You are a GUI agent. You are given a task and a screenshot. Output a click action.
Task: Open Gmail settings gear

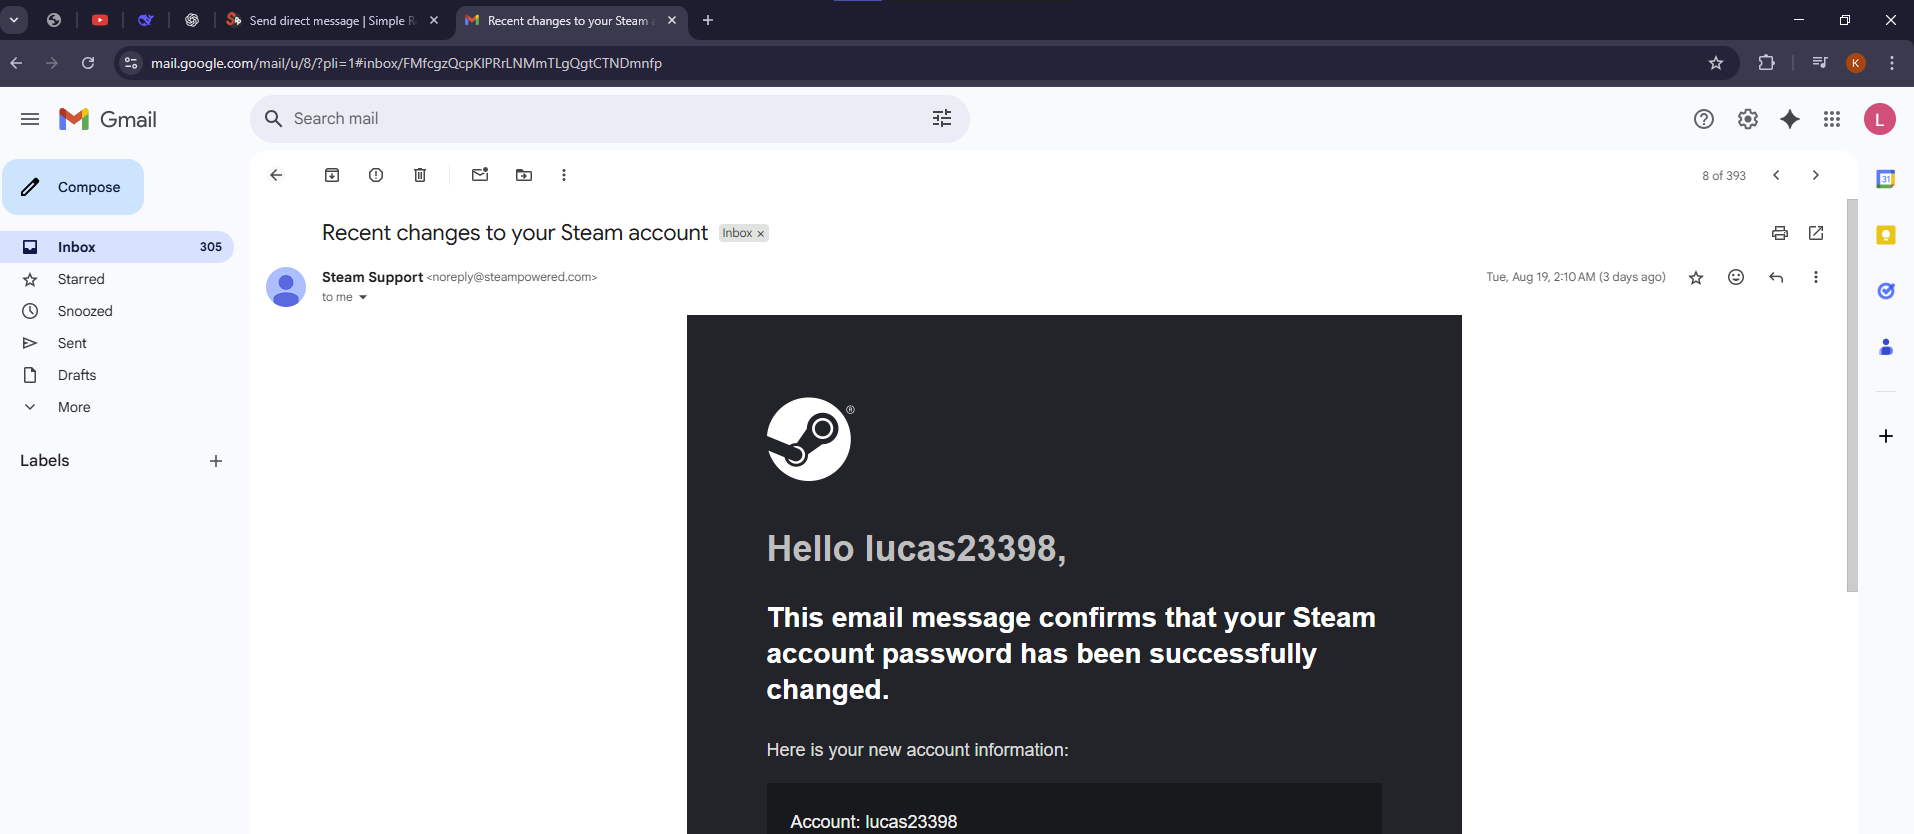1748,119
